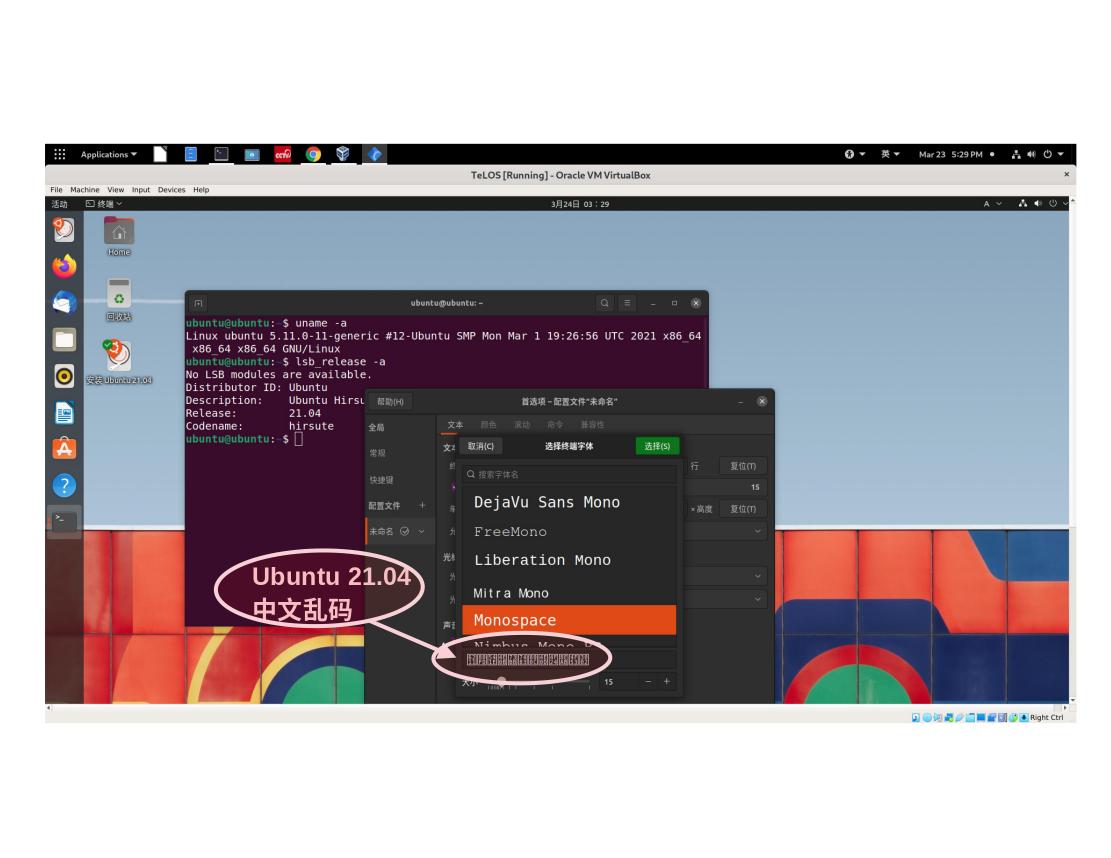Image resolution: width=1111 pixels, height=858 pixels.
Task: Decrease font size with minus button
Action: click(648, 682)
